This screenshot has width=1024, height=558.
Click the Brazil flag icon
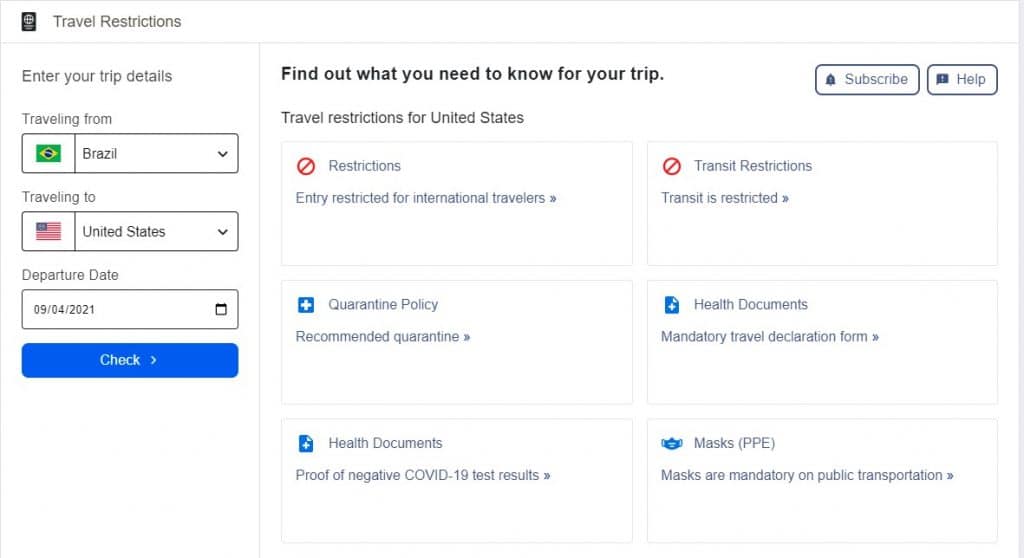coord(48,154)
